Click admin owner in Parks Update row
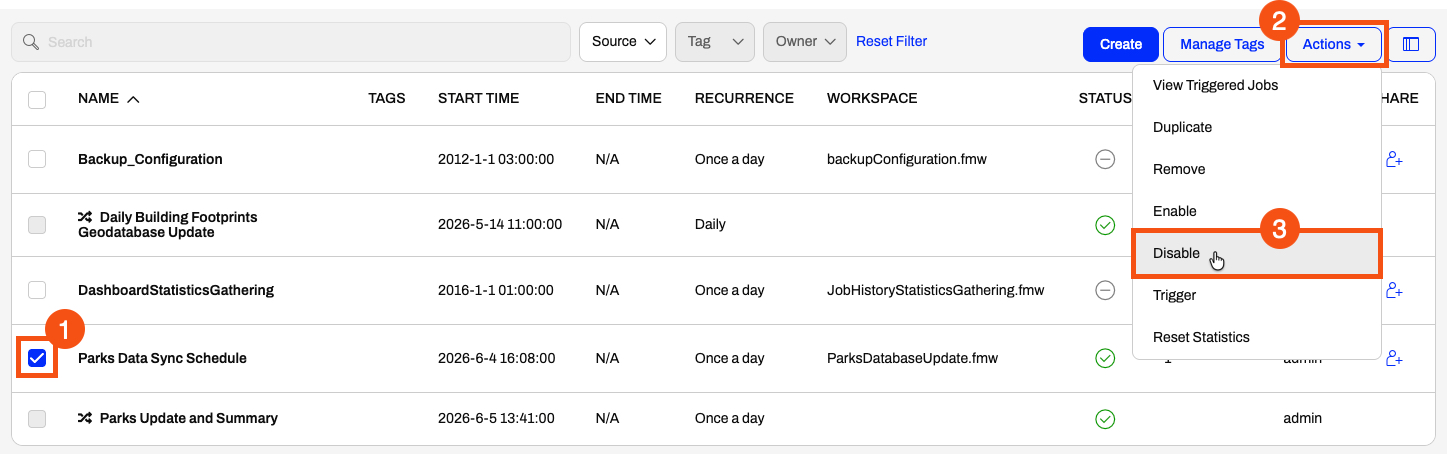This screenshot has width=1447, height=454. [1302, 418]
